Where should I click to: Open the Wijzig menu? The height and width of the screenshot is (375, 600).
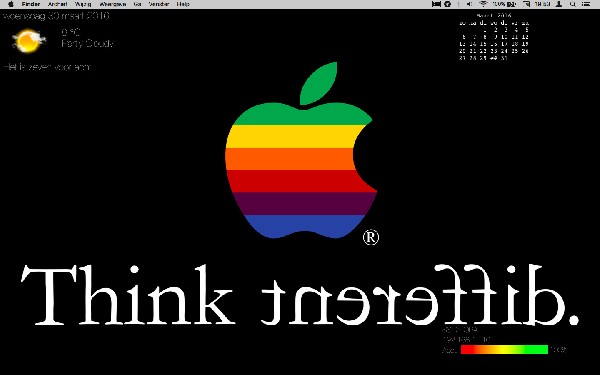tap(83, 4)
